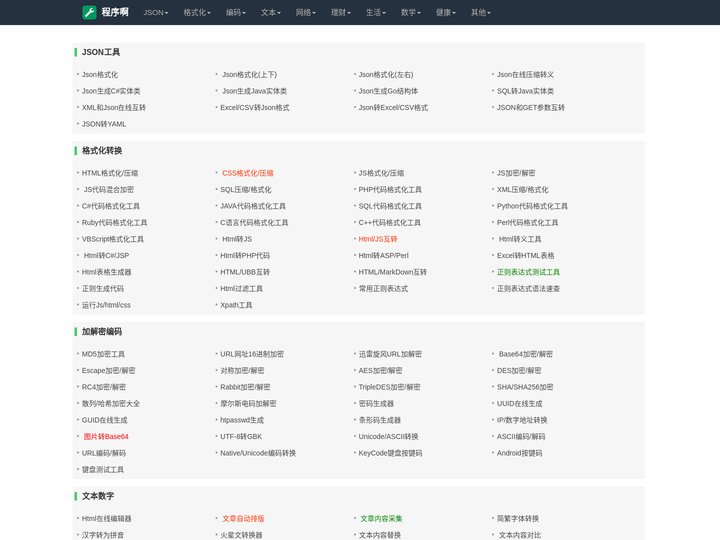Open 键盘测试工具 link
The image size is (720, 540).
click(x=103, y=470)
